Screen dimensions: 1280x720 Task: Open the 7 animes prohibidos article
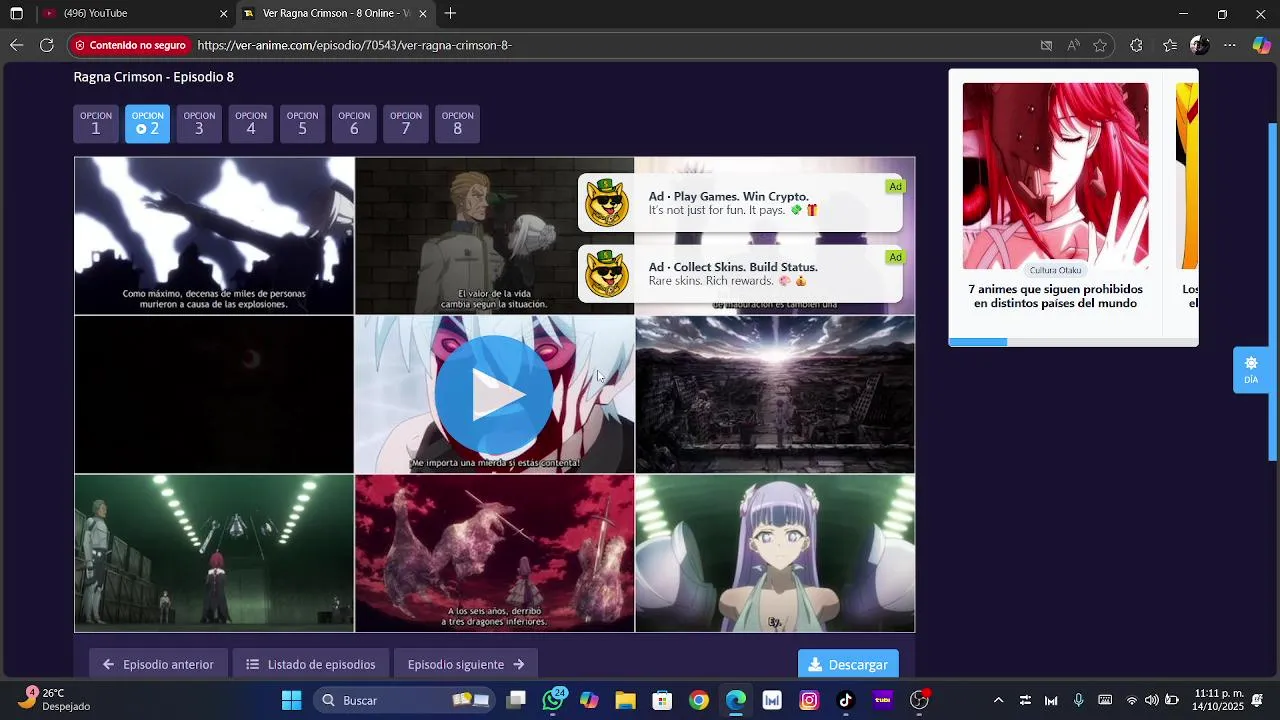[x=1055, y=296]
